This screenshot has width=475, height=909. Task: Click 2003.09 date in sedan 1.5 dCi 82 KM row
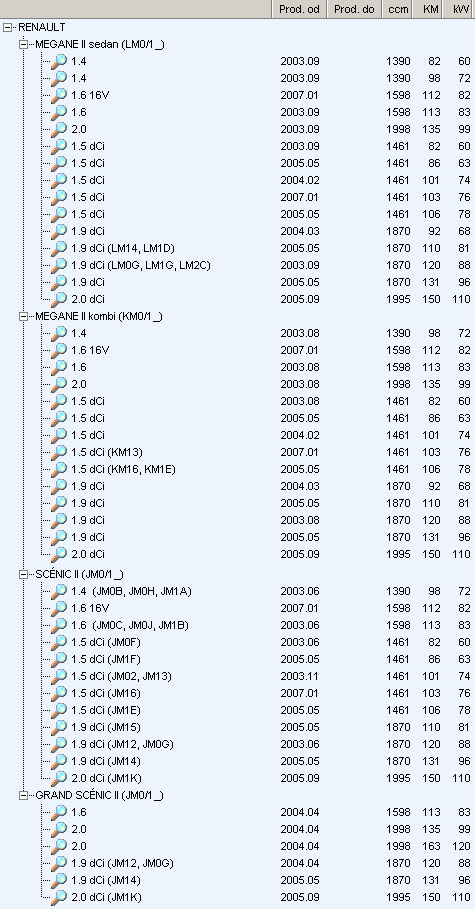[300, 147]
